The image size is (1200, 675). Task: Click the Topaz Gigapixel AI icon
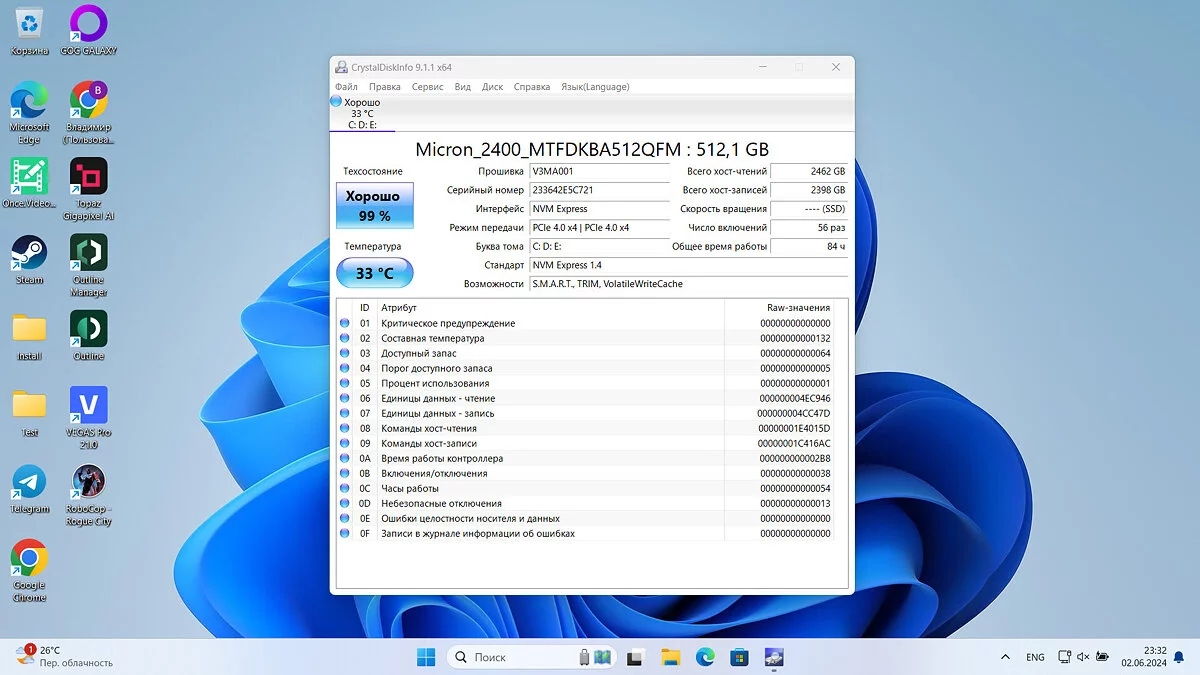tap(89, 177)
